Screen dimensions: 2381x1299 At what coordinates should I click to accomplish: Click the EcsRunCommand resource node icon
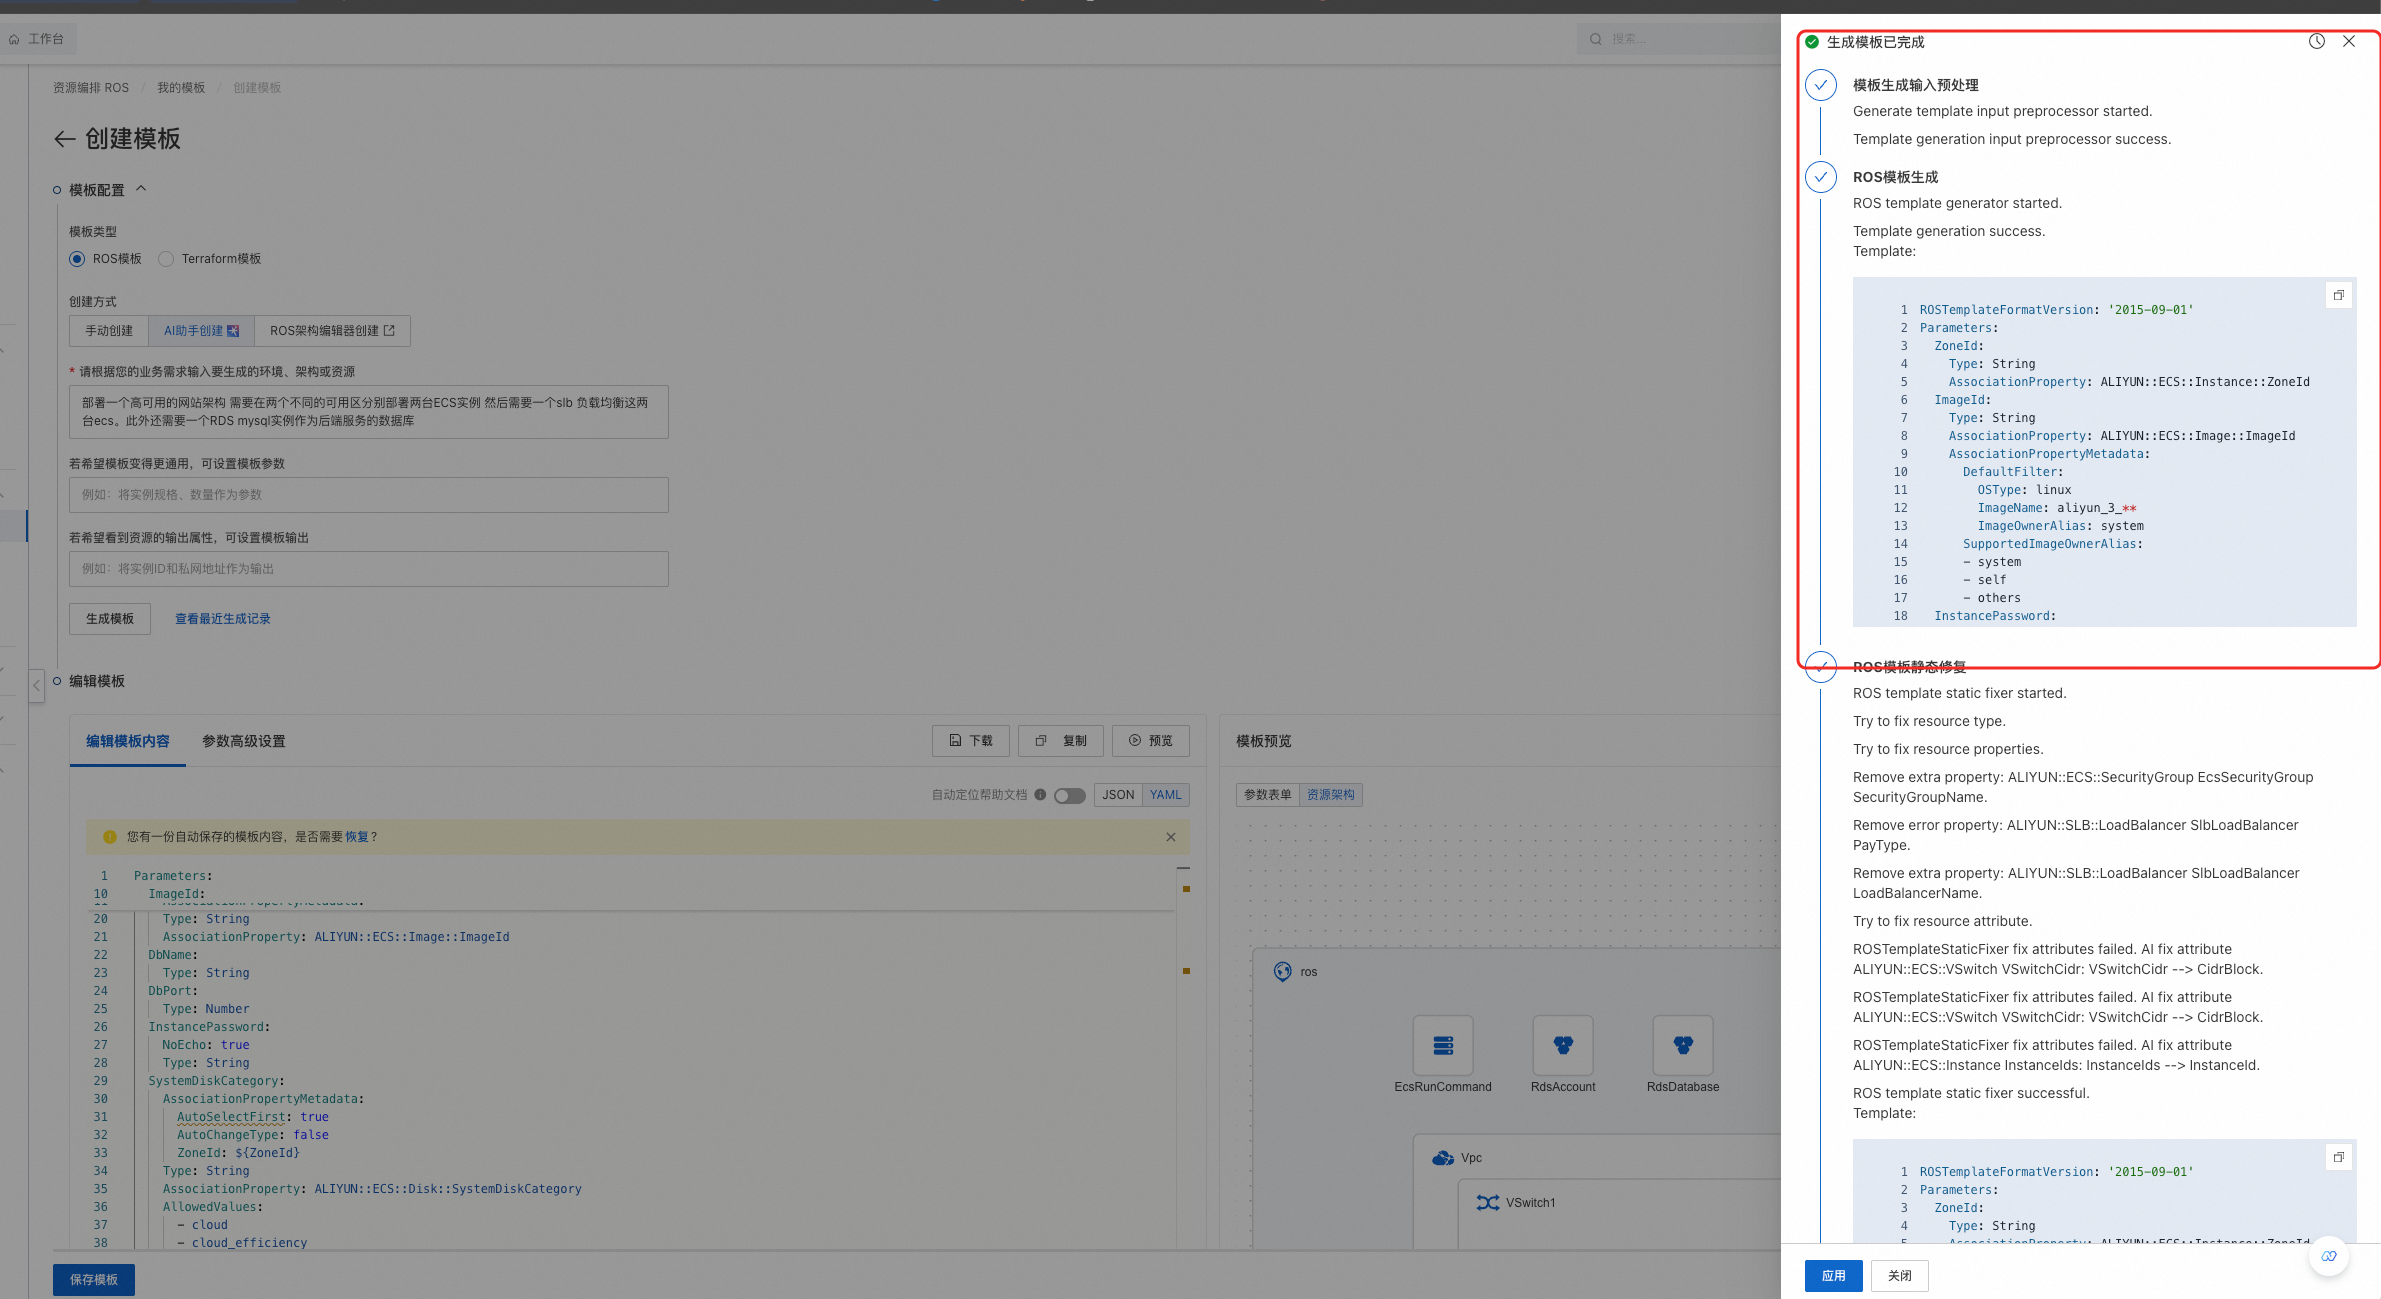click(x=1442, y=1045)
